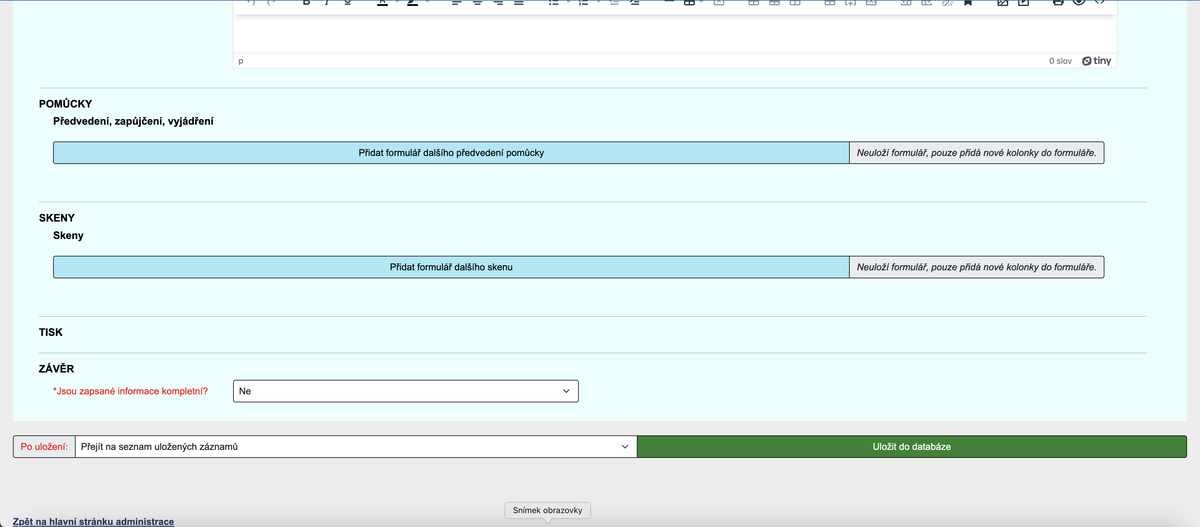Click the 'p' element path in status bar

pyautogui.click(x=241, y=61)
